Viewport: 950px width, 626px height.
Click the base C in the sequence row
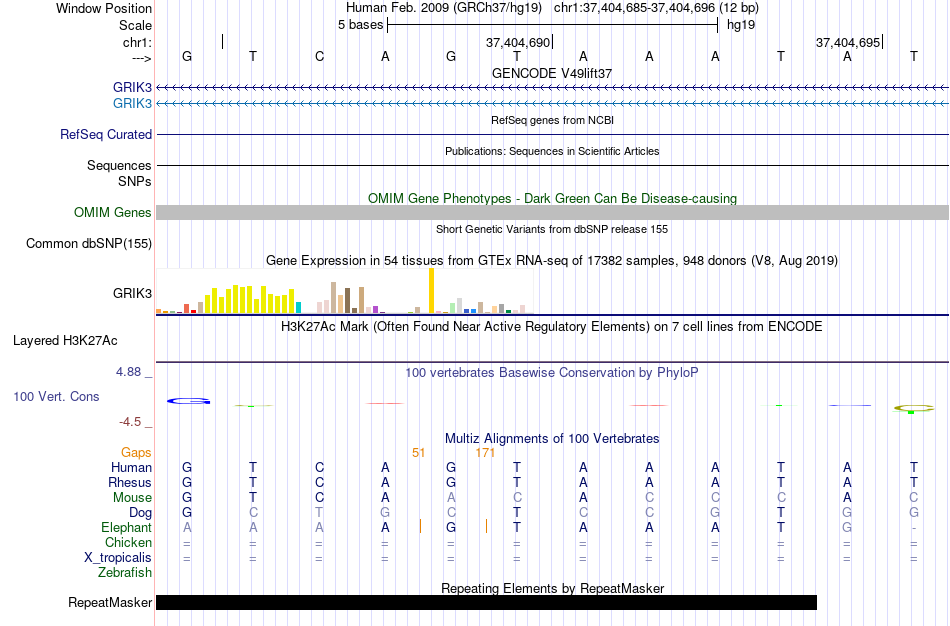tap(319, 56)
